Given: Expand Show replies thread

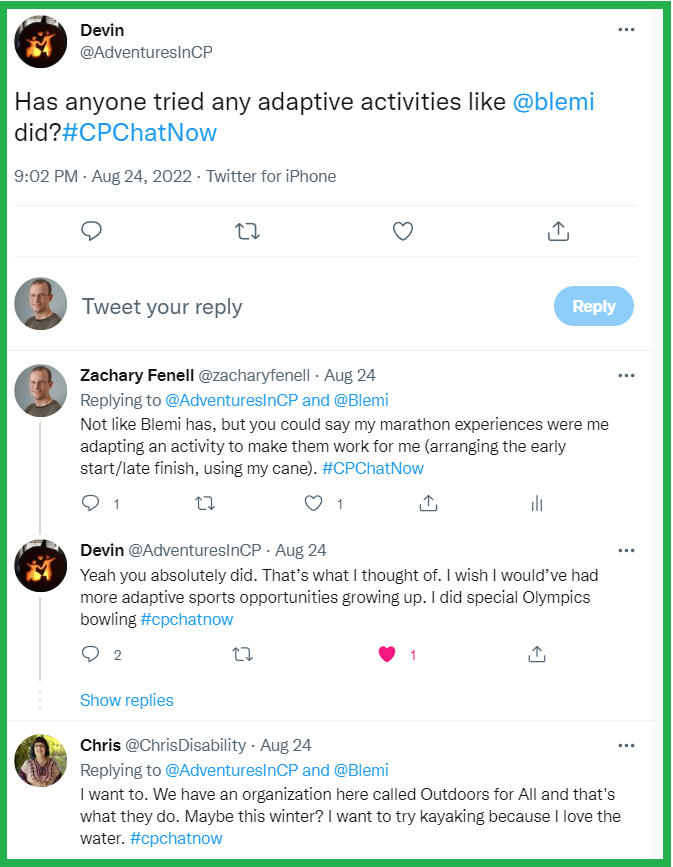Looking at the screenshot, I should point(127,700).
